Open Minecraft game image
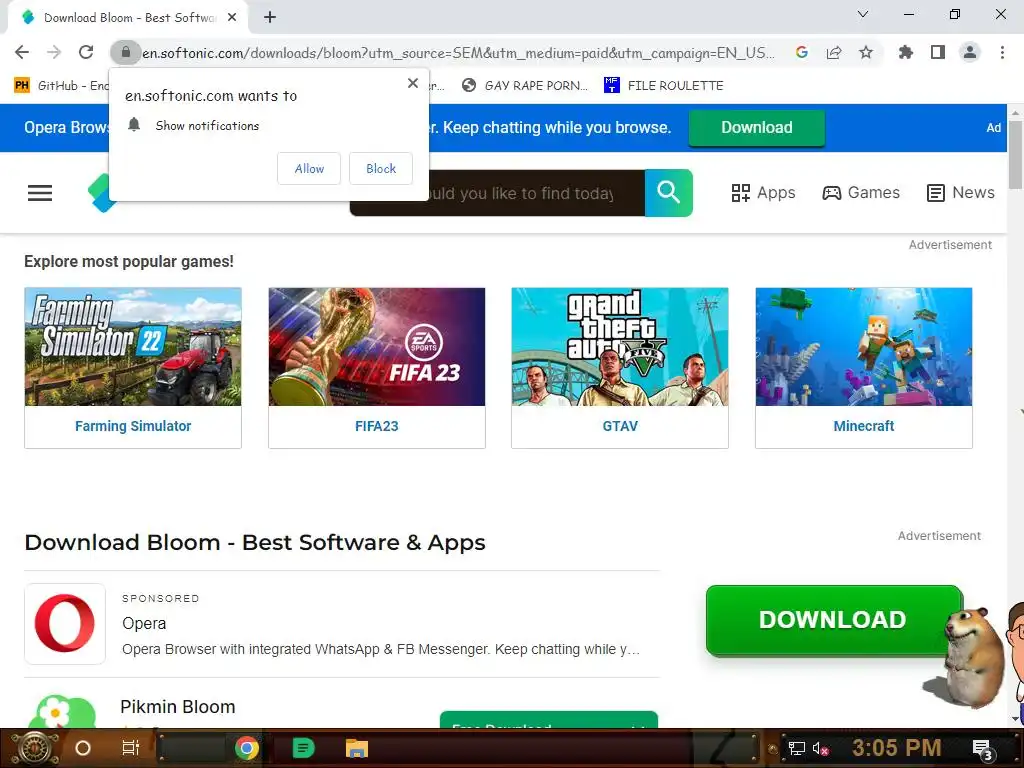1024x768 pixels. 863,347
